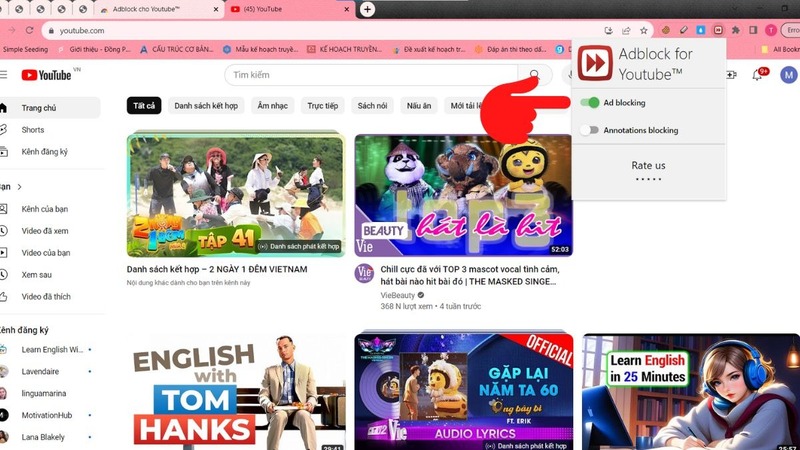Screen dimensions: 800x450
Task: Toggle the browser side panel icon
Action: pos(753,31)
